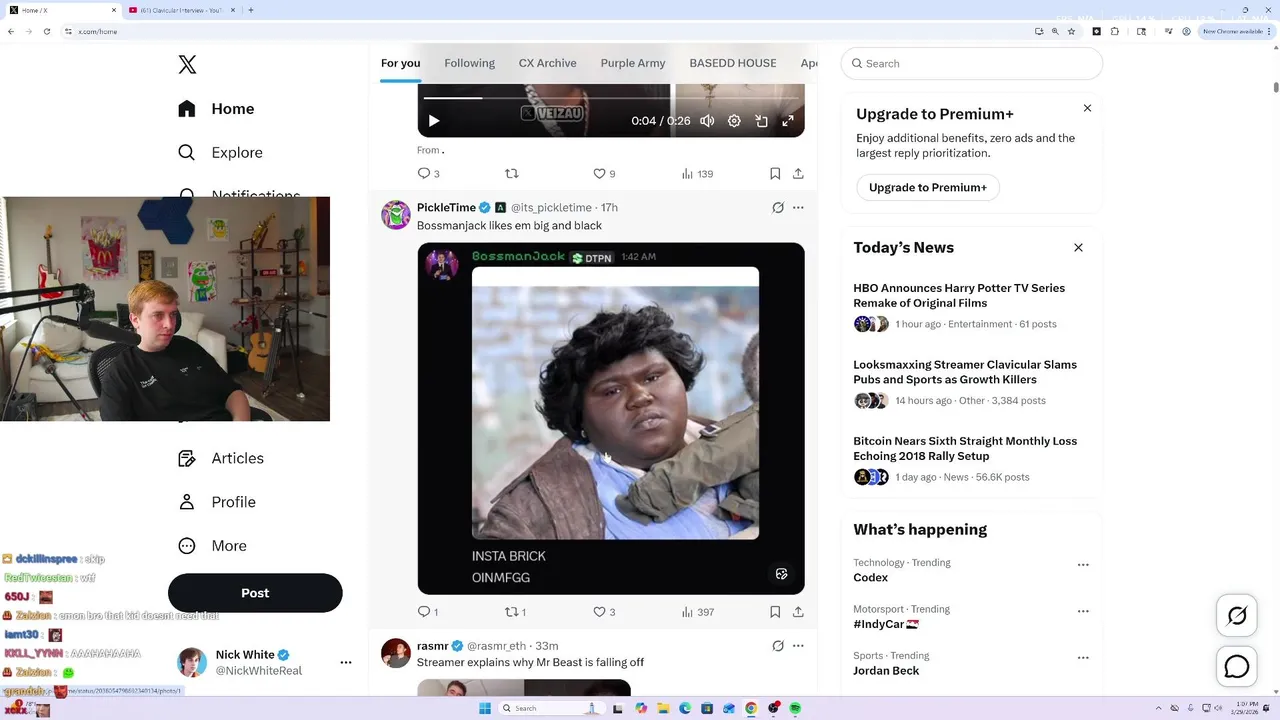Viewport: 1280px width, 720px height.
Task: Open options for #IndyCar trend
Action: (1083, 611)
